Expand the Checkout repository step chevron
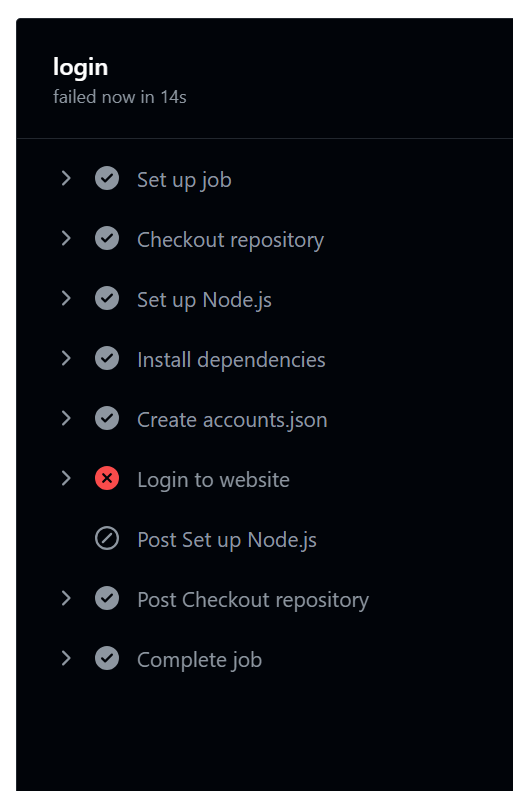Image resolution: width=513 pixels, height=791 pixels. pos(66,238)
